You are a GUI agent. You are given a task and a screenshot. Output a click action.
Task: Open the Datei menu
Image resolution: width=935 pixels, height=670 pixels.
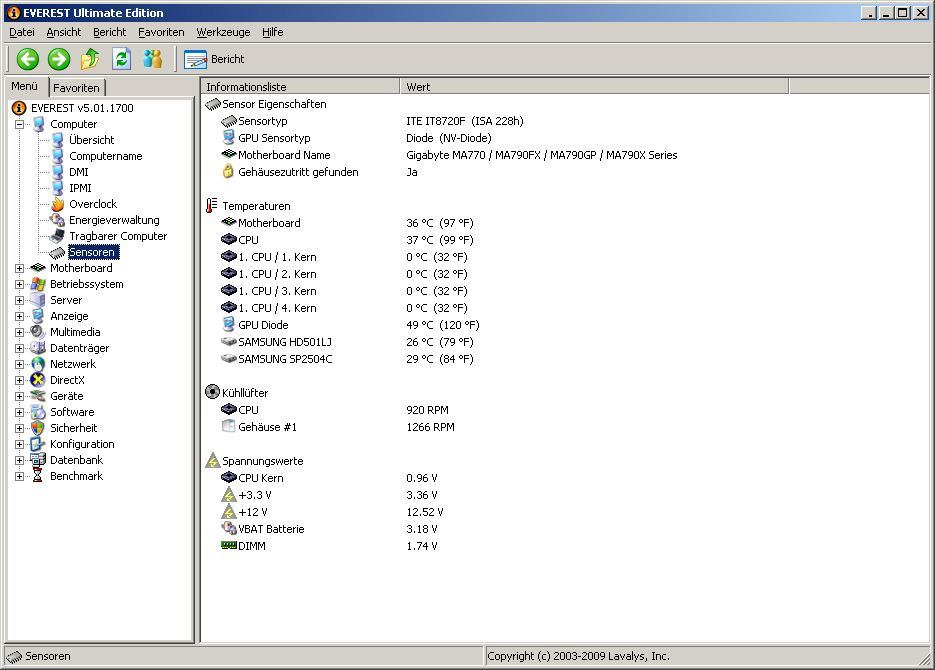point(22,32)
